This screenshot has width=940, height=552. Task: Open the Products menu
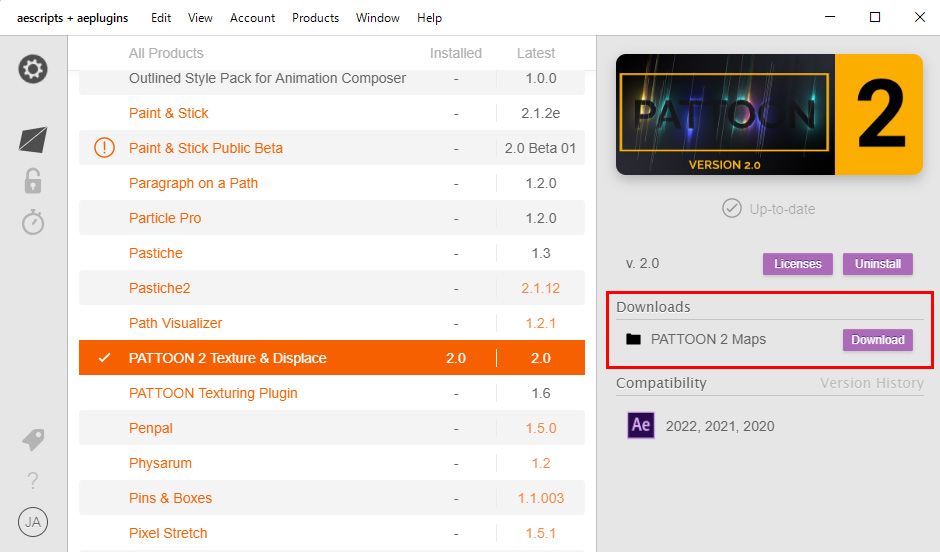(315, 18)
